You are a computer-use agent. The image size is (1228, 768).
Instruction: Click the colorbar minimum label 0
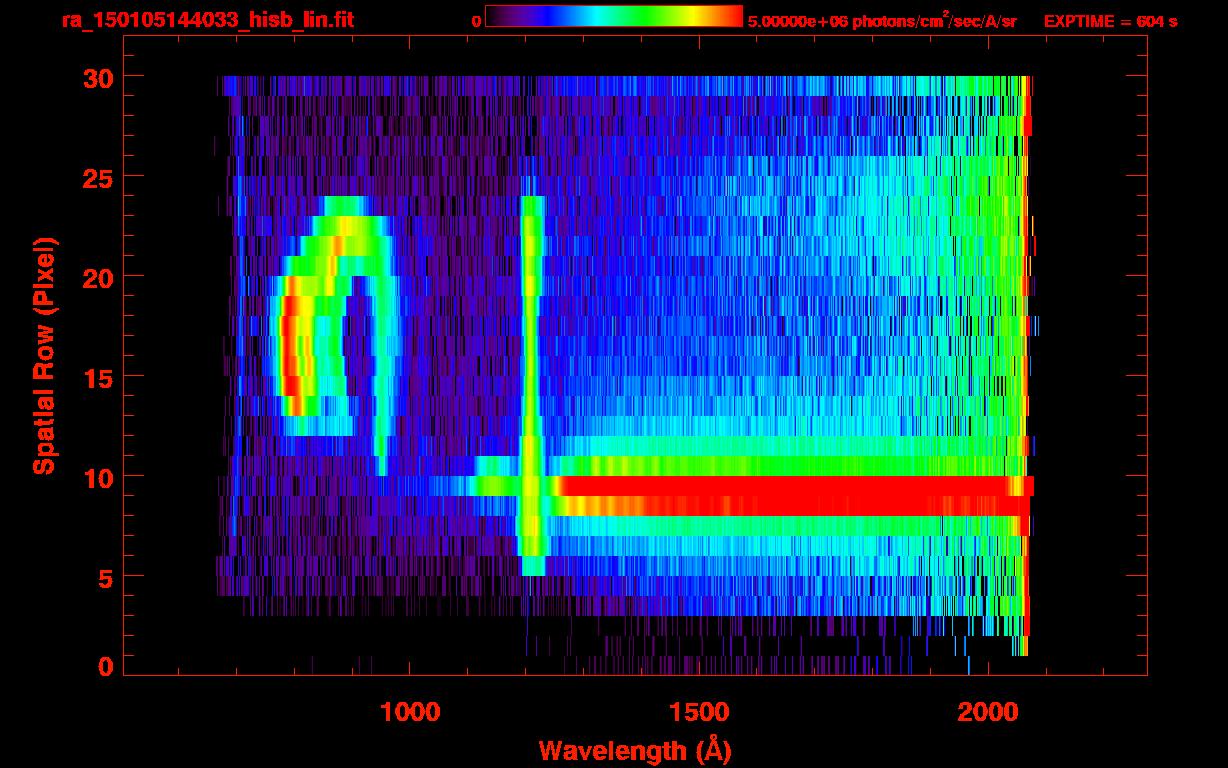tap(477, 21)
